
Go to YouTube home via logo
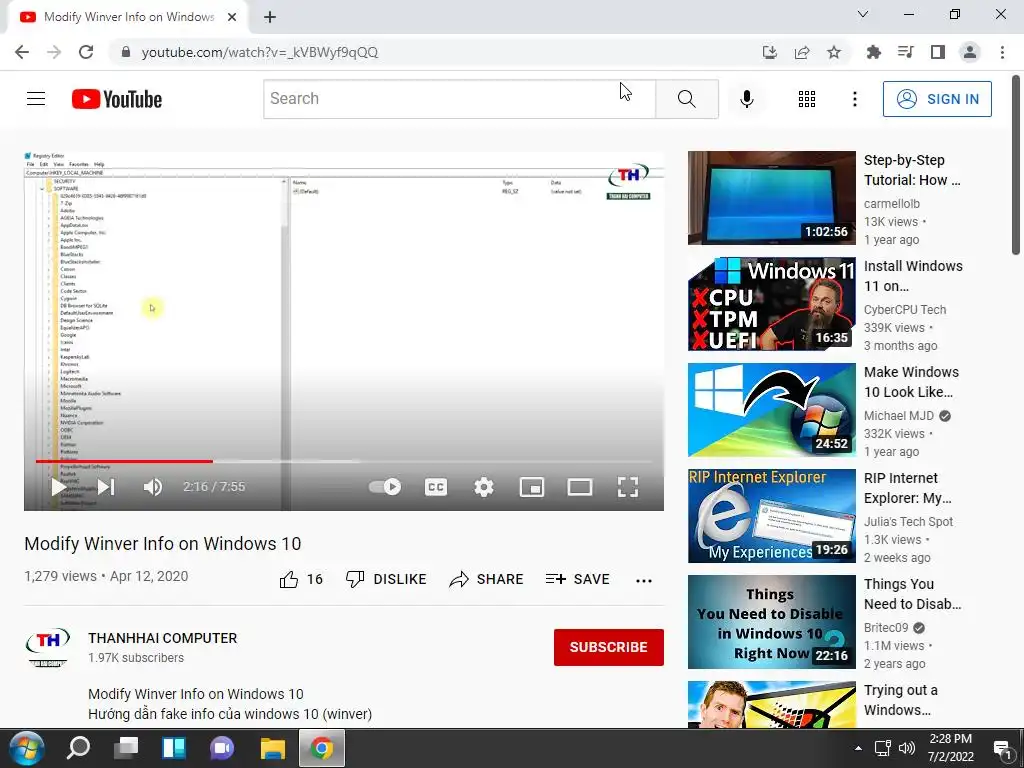click(117, 99)
